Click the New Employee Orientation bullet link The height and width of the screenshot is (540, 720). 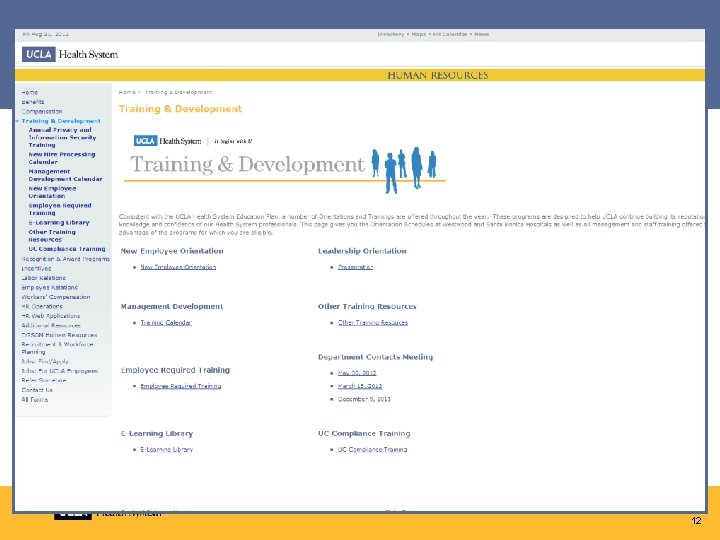[x=178, y=267]
